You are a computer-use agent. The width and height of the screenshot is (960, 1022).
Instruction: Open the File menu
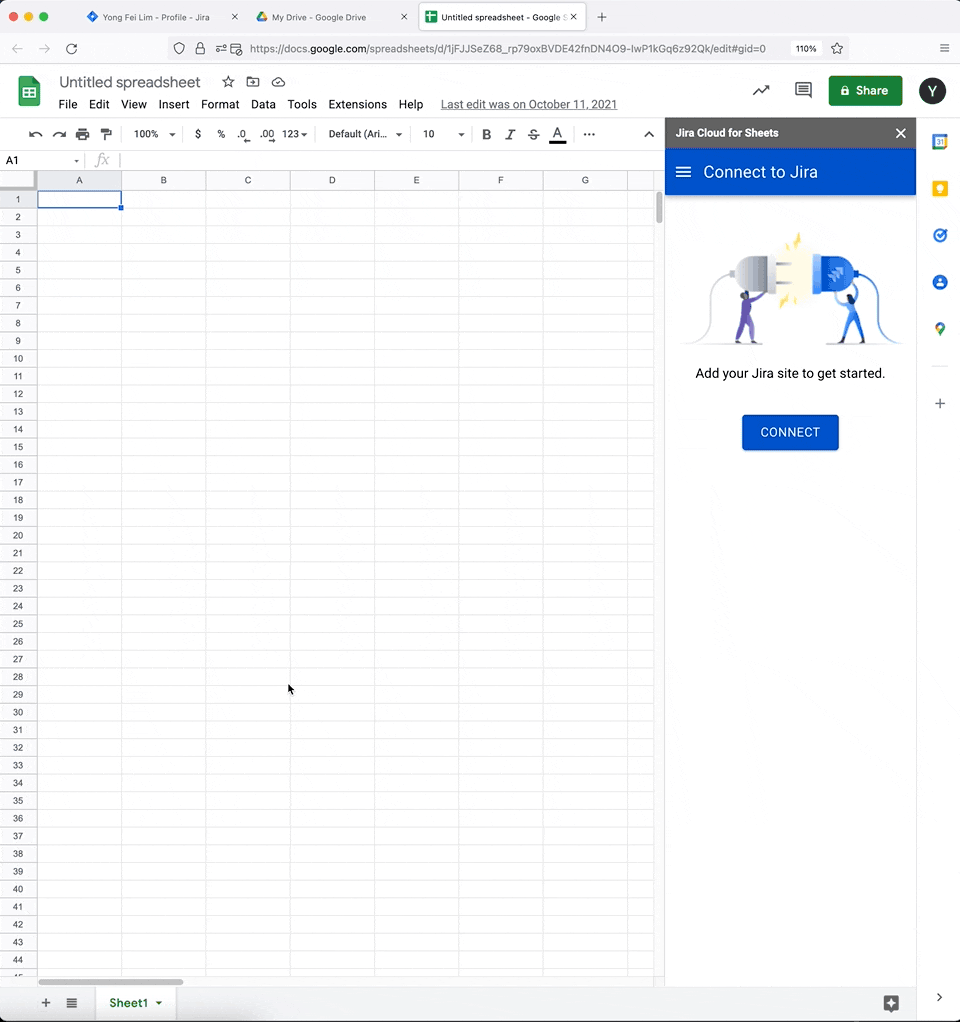point(68,104)
